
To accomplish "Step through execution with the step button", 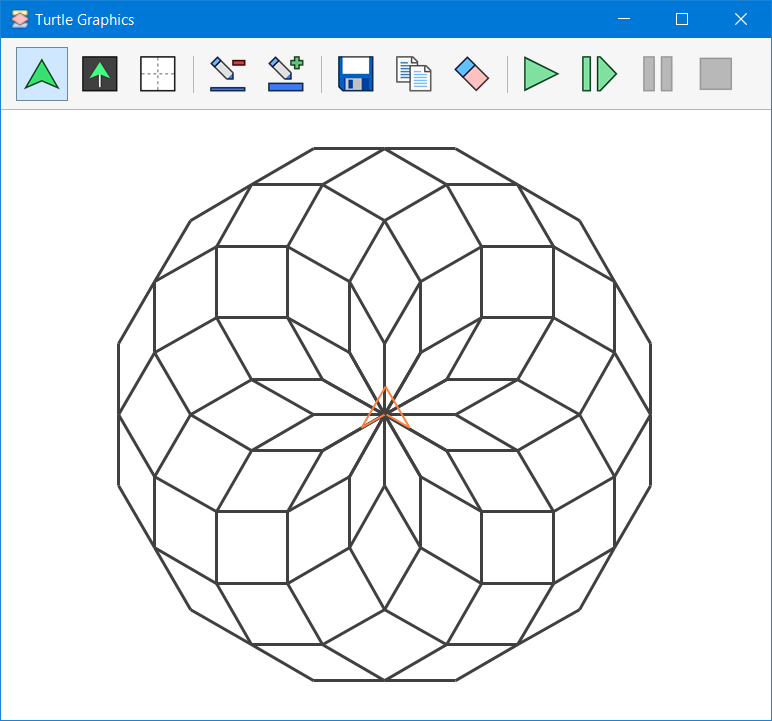I will pyautogui.click(x=599, y=74).
